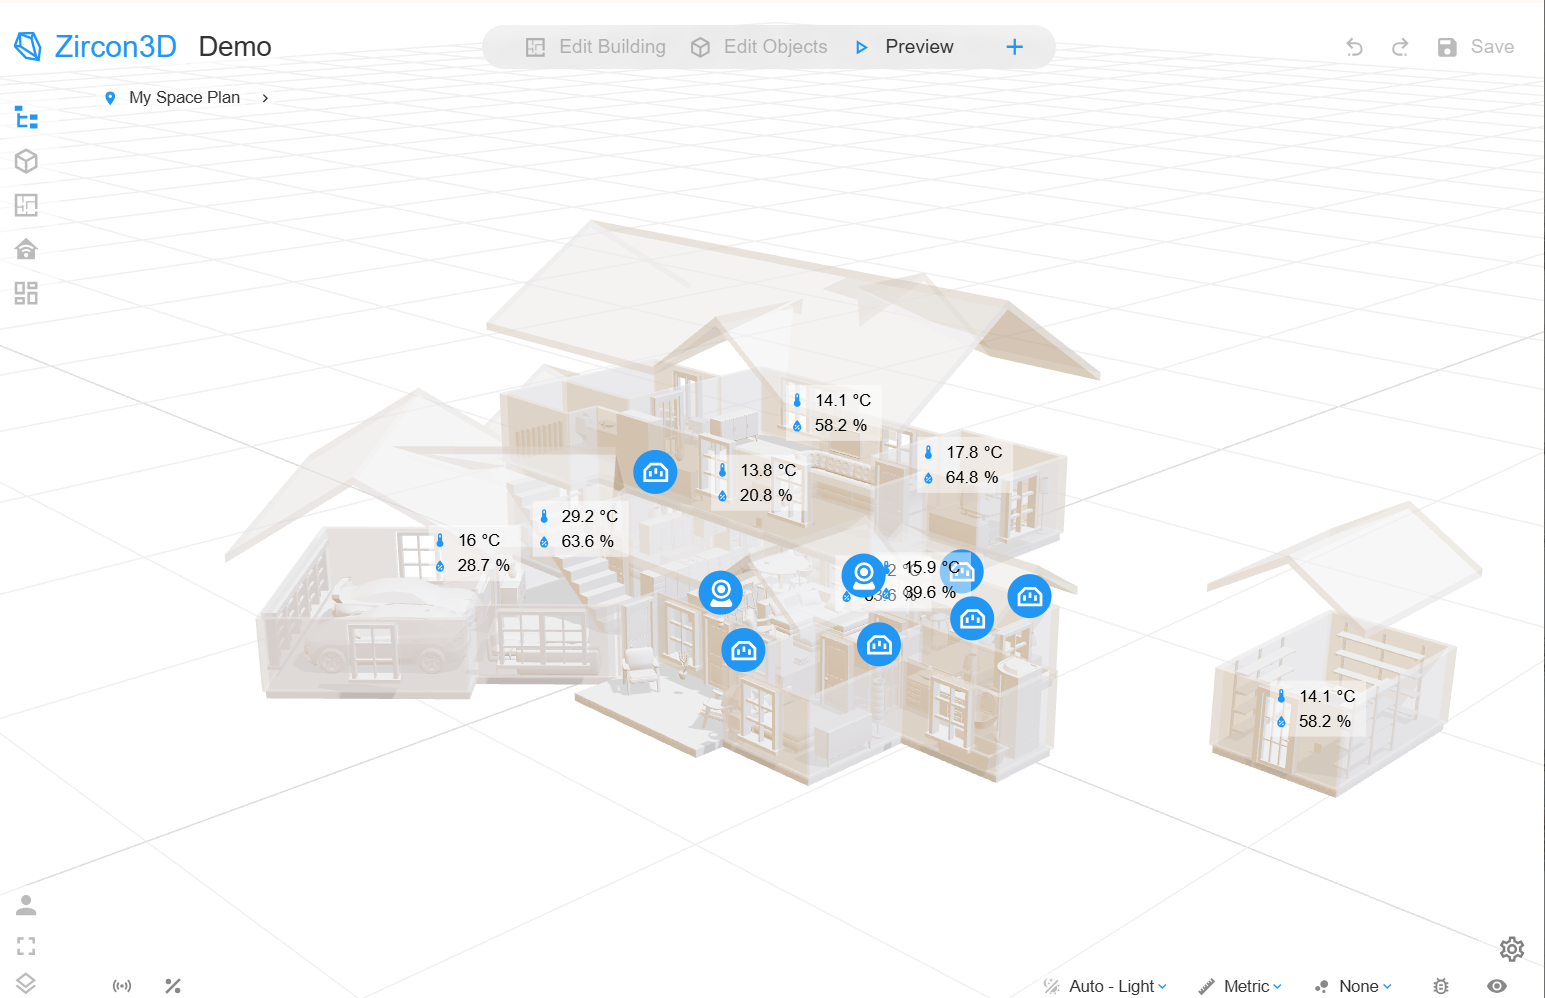1545x998 pixels.
Task: Open the 3D objects cube panel
Action: coord(27,161)
